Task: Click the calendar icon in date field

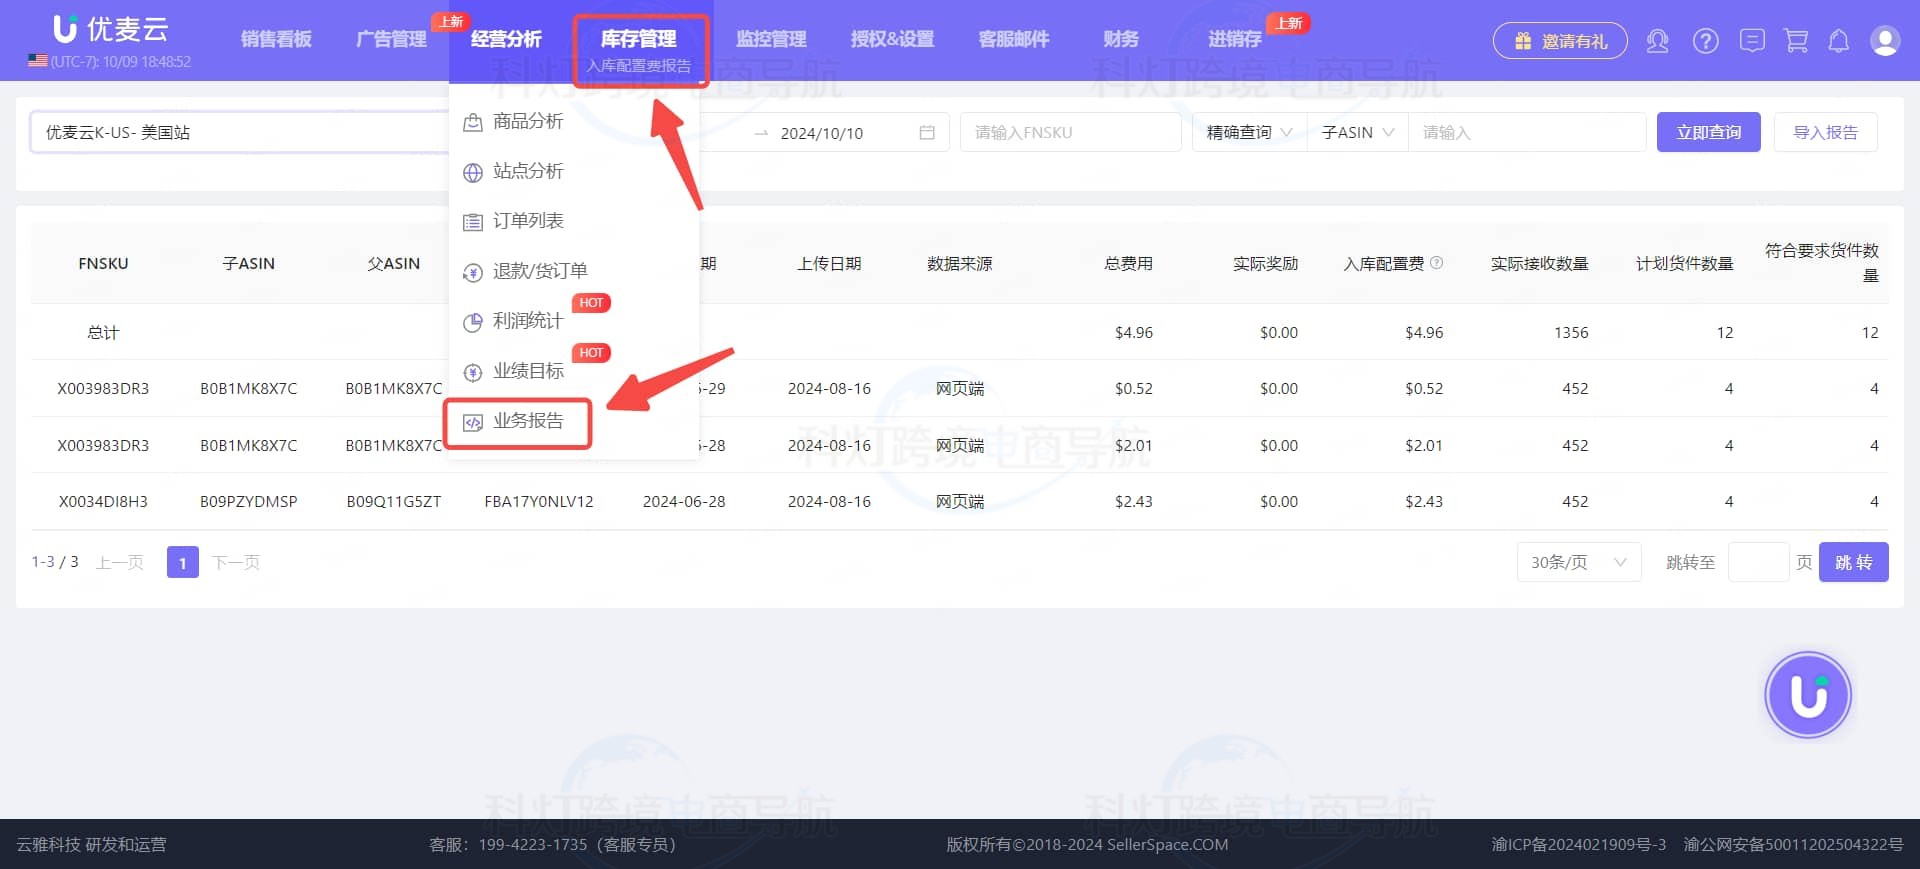Action: tap(927, 132)
